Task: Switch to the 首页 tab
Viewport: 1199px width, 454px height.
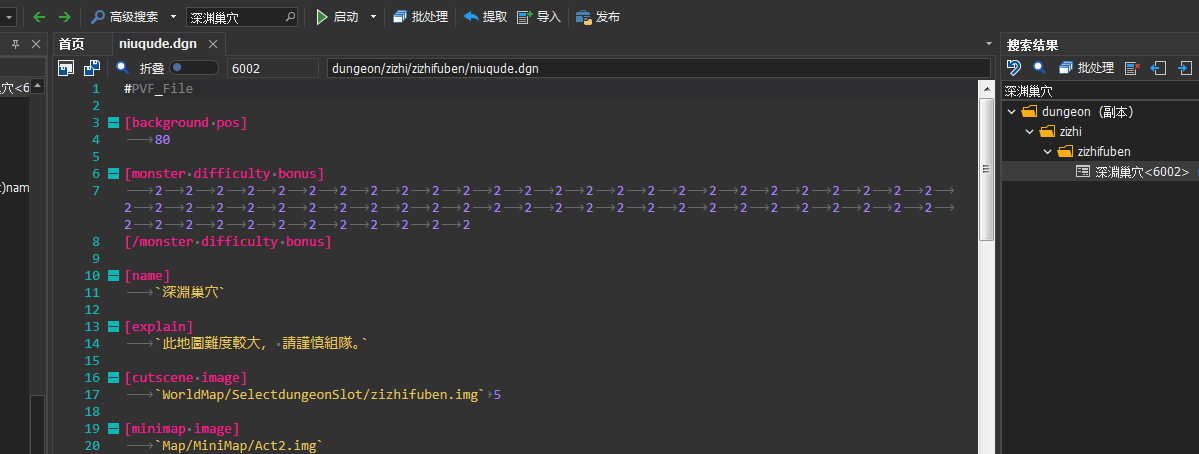Action: [71, 44]
